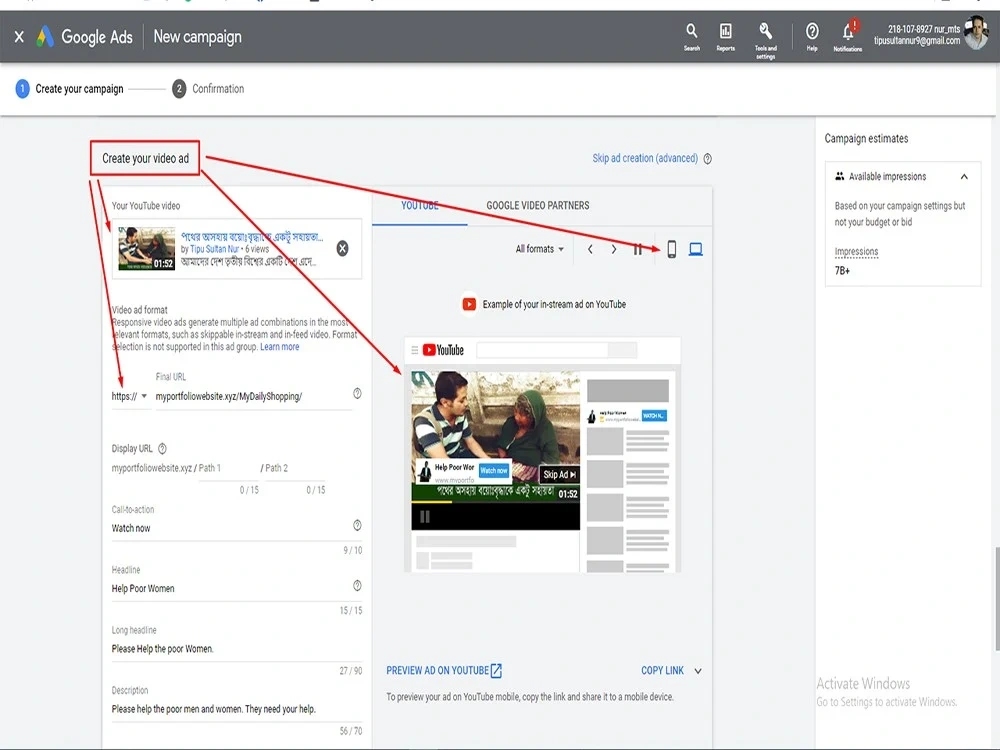Open the Tipu Sultan Nur channel link
Image resolution: width=1000 pixels, height=750 pixels.
214,249
